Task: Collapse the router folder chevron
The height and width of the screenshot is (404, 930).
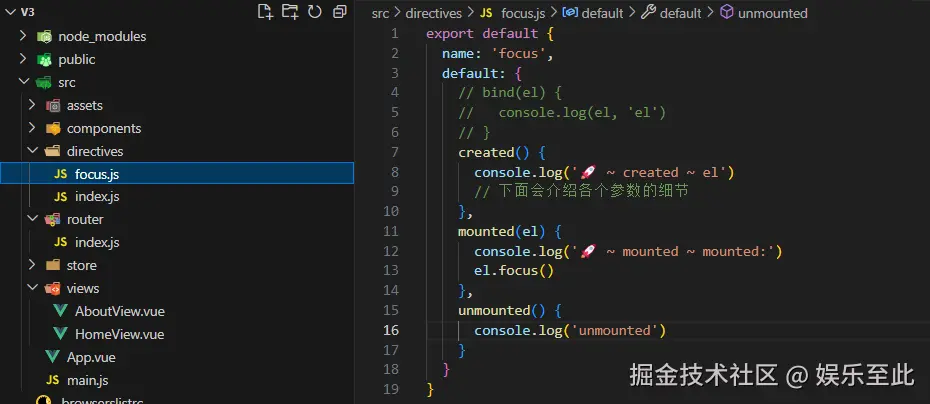Action: (32, 219)
